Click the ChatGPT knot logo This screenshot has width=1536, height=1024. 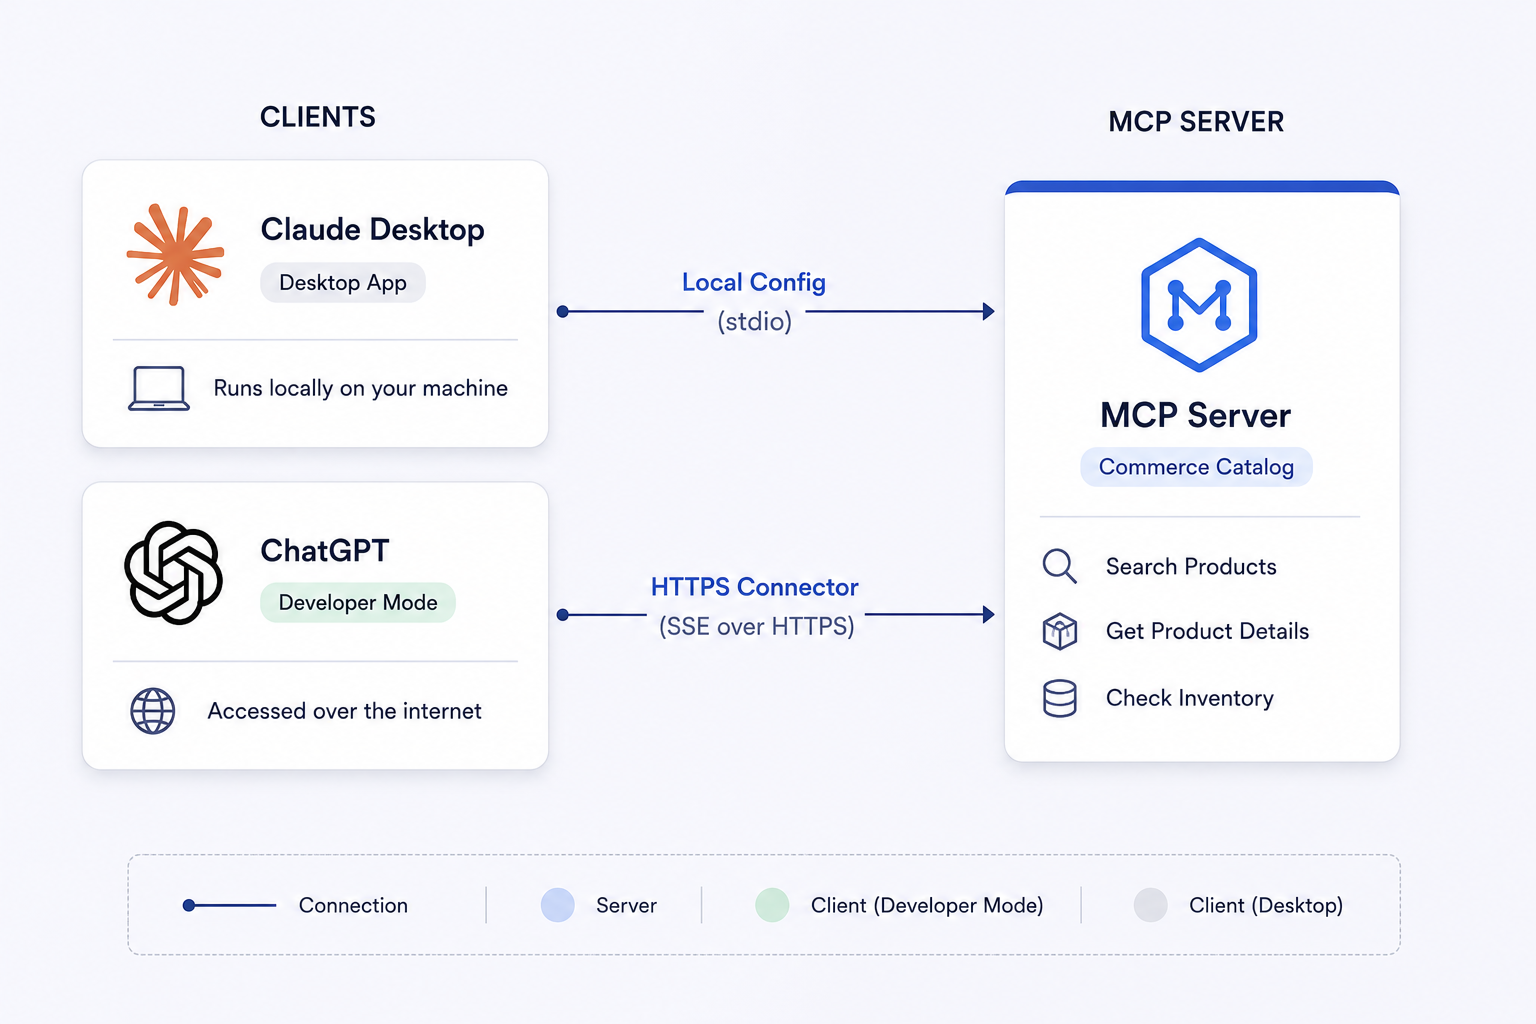click(x=174, y=573)
